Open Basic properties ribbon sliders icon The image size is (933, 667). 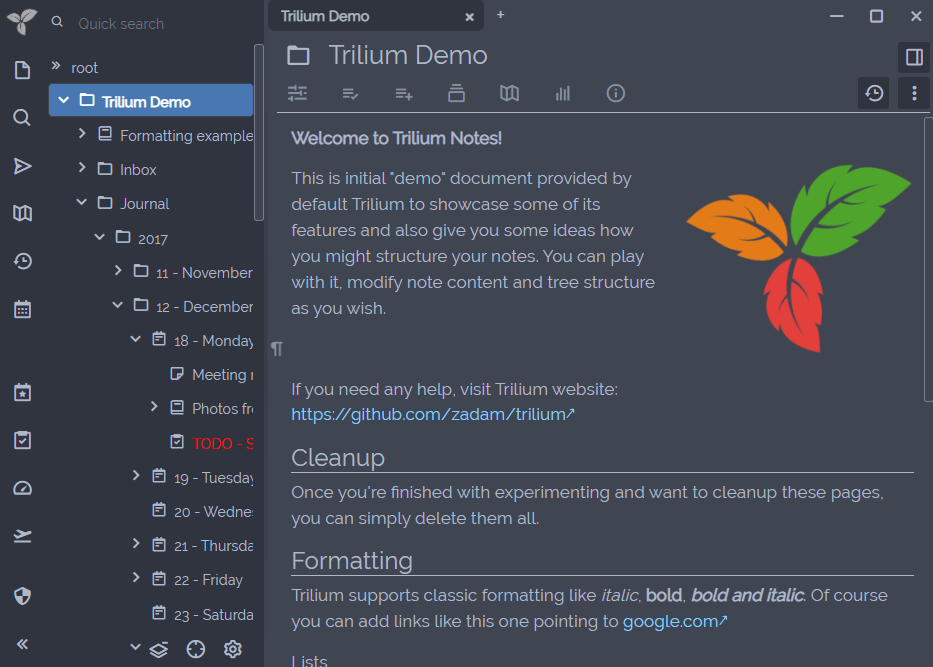click(x=297, y=93)
